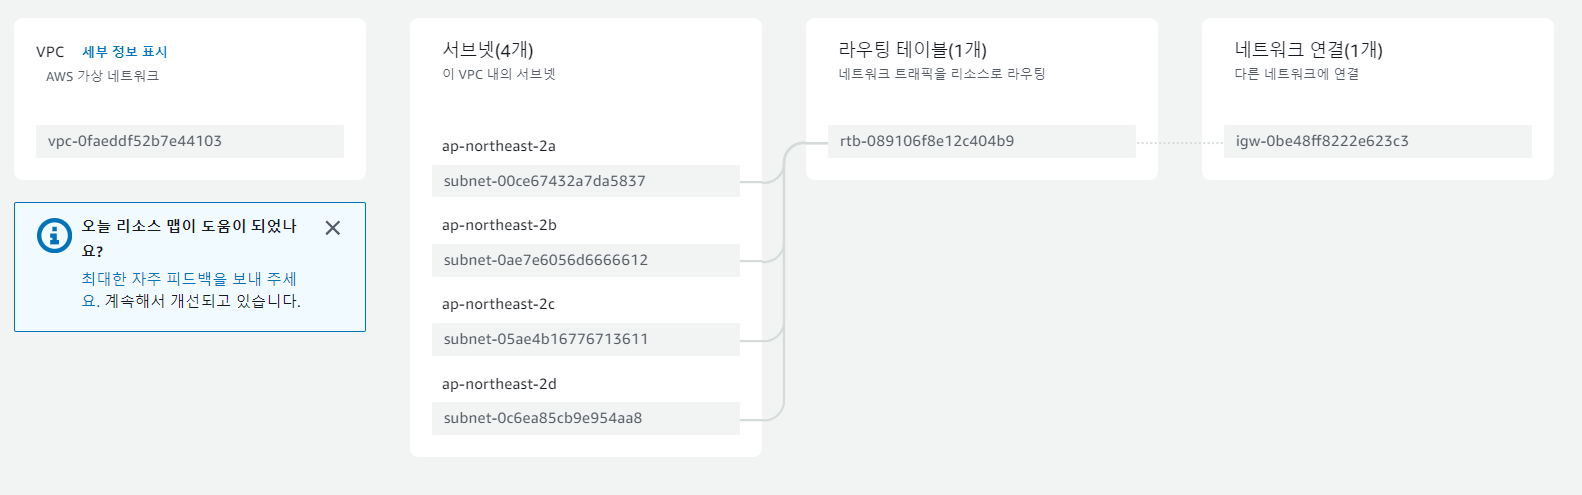
Task: Click the ap-northeast-2b zone label
Action: coord(499,225)
